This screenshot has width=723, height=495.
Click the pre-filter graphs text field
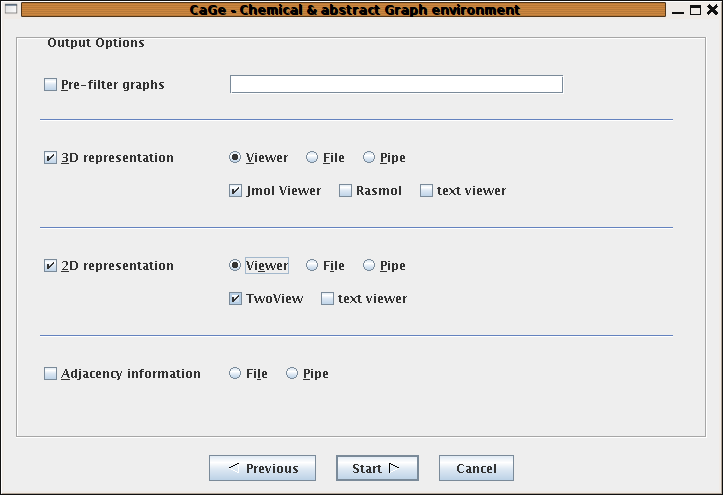click(396, 84)
